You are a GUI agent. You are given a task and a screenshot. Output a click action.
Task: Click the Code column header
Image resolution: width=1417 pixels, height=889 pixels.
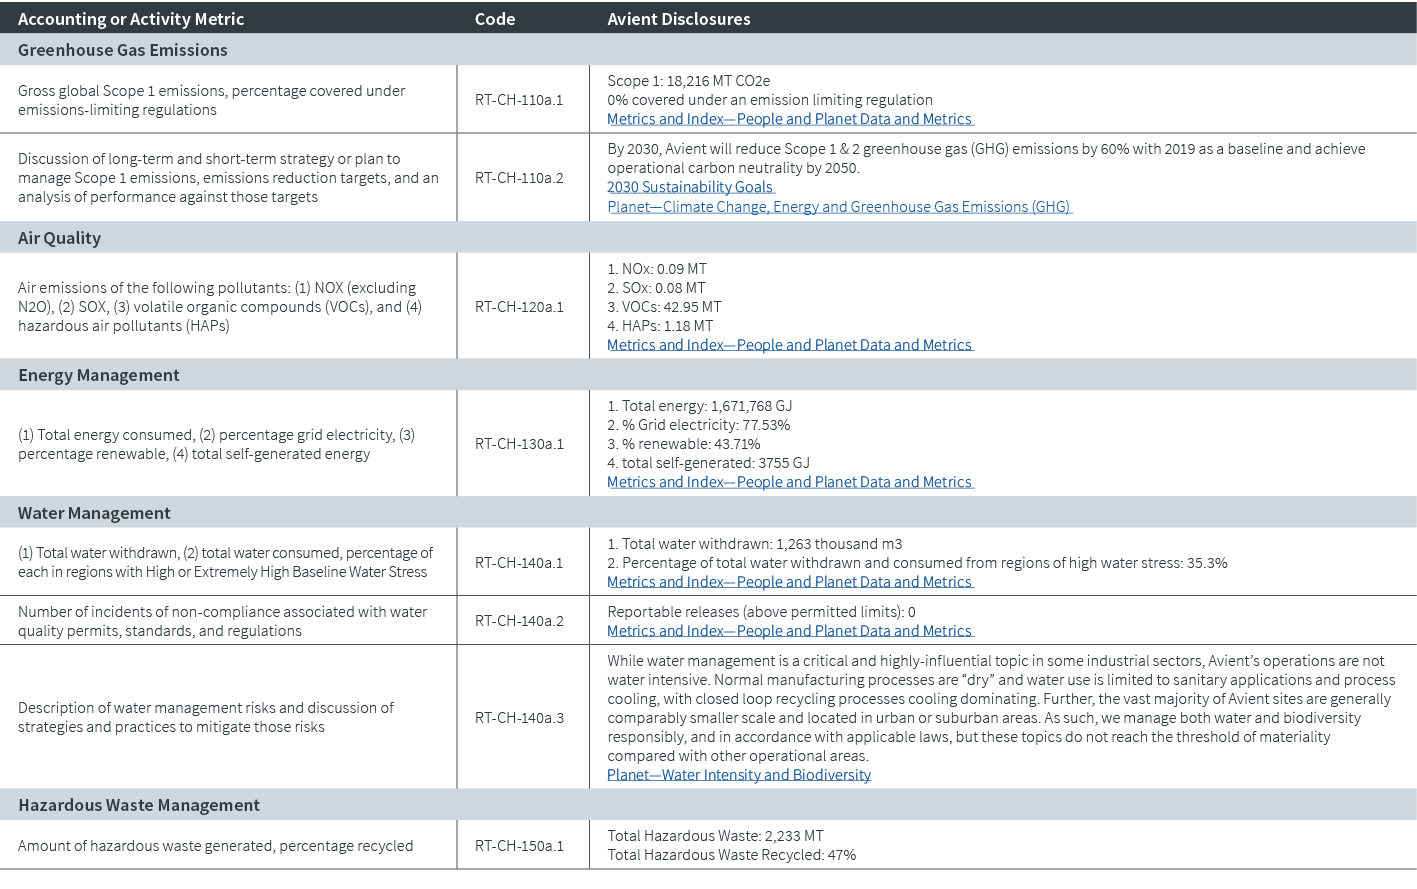pos(494,18)
